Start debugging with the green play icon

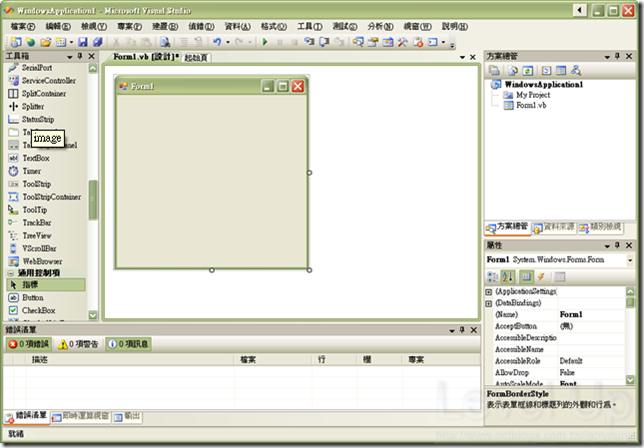(x=265, y=42)
